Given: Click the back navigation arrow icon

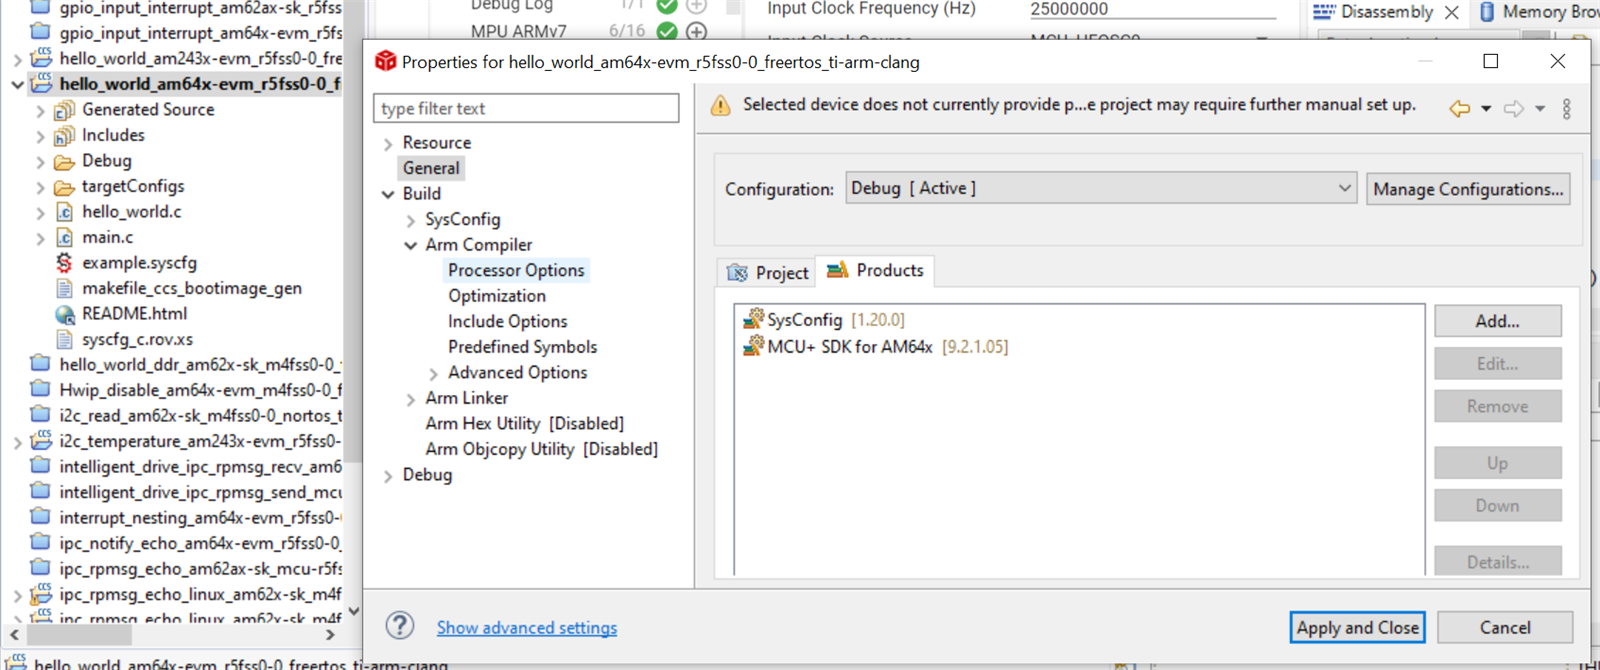Looking at the screenshot, I should tap(1459, 108).
